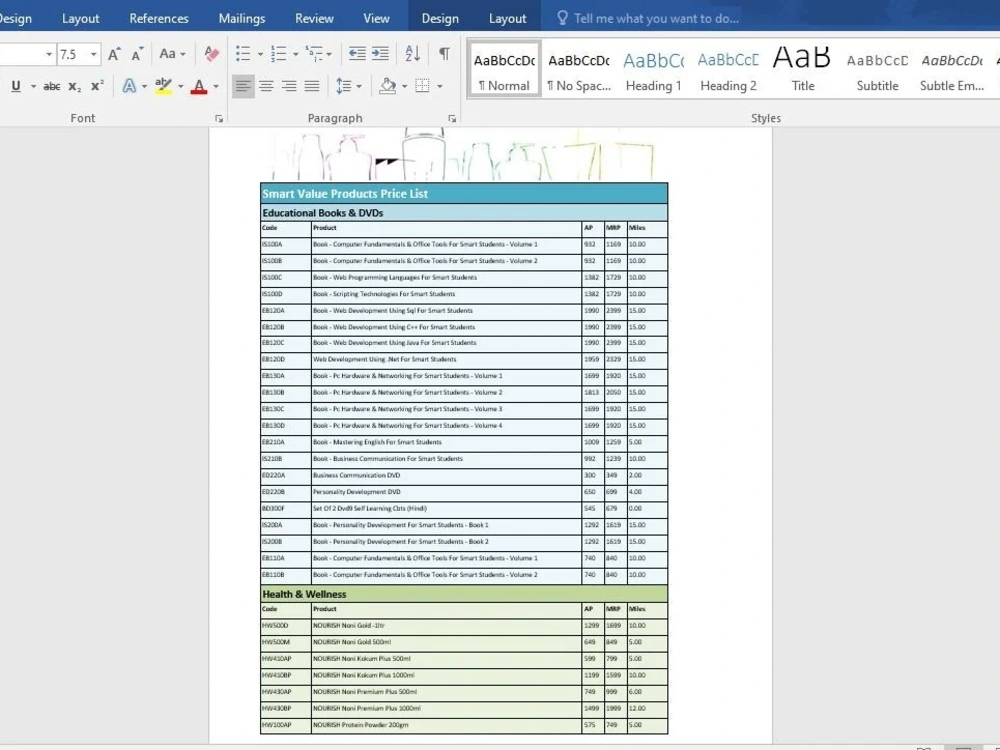Click the Shading paint bucket icon

point(387,86)
